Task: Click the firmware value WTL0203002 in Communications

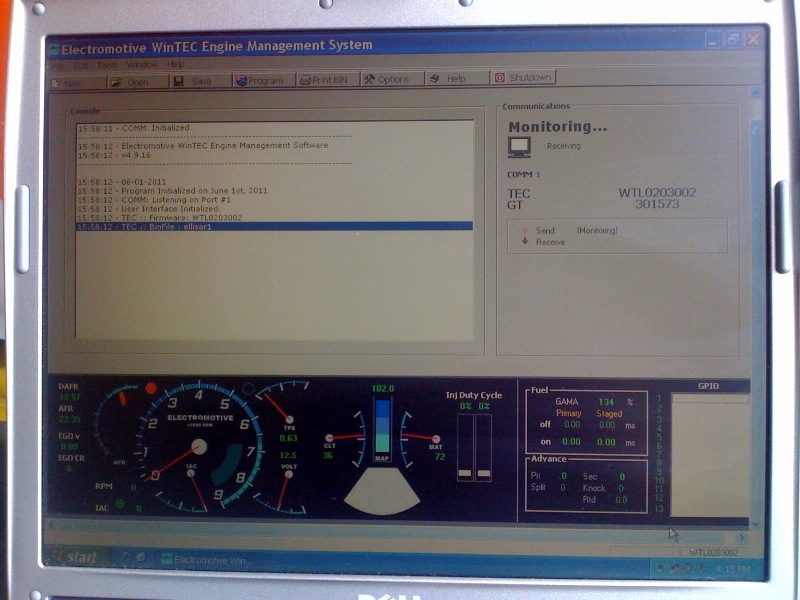Action: point(657,192)
